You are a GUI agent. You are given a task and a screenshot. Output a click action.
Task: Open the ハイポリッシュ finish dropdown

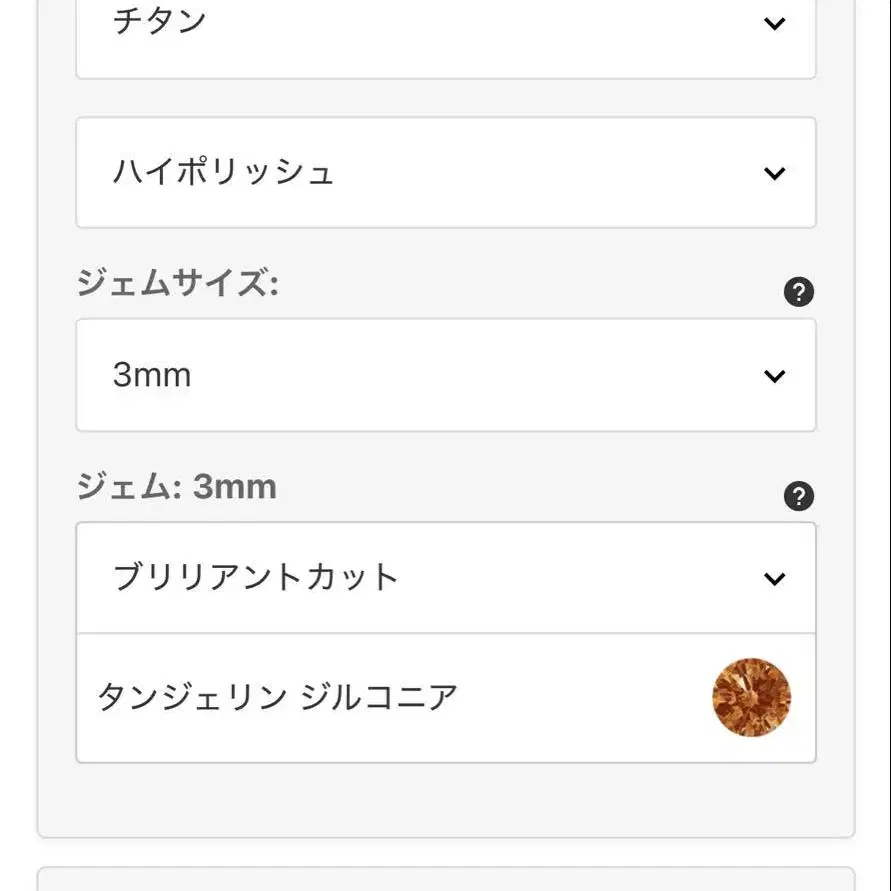[x=446, y=172]
